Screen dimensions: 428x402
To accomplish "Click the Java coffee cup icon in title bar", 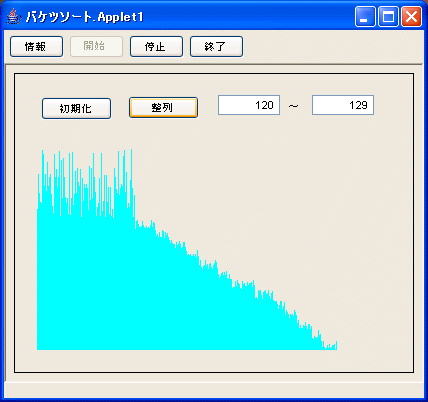I will [14, 16].
